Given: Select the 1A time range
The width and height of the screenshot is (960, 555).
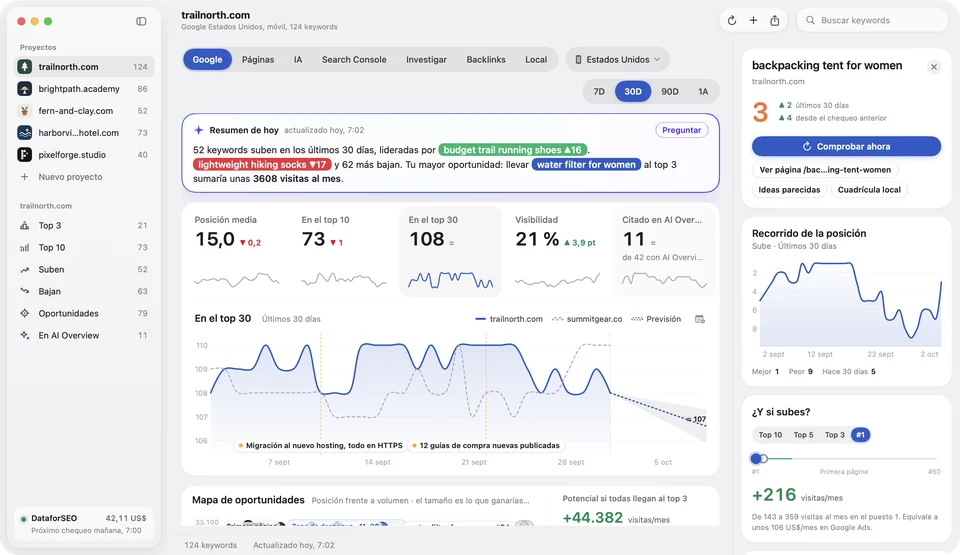Looking at the screenshot, I should pyautogui.click(x=703, y=91).
